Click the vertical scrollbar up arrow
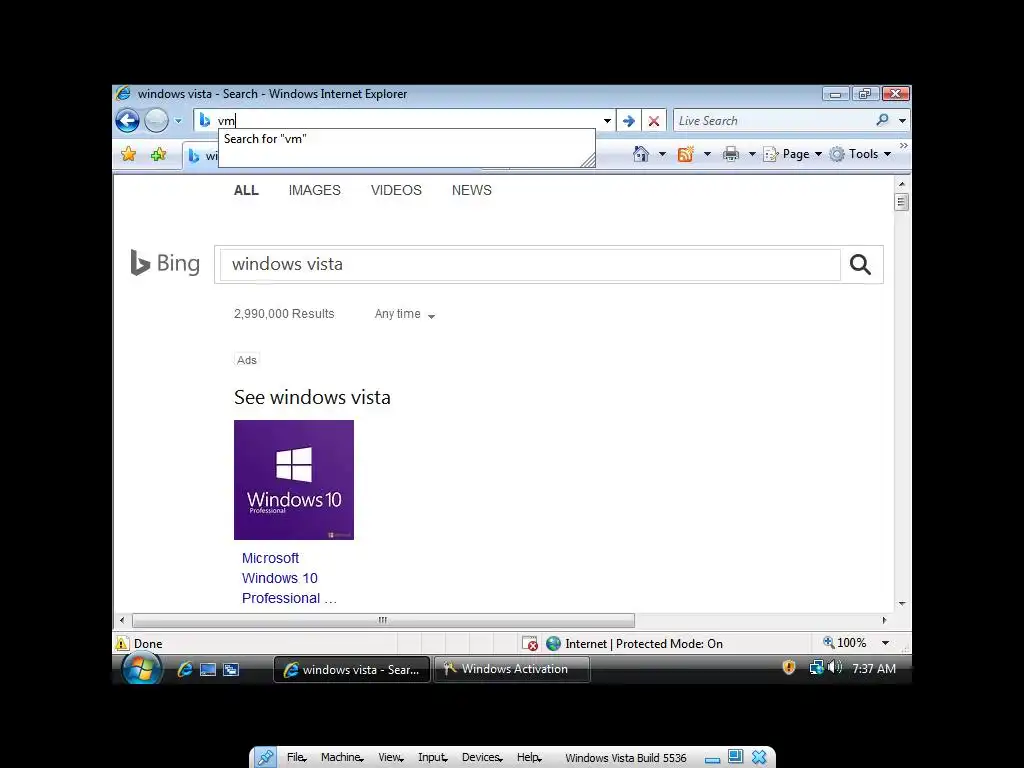 pyautogui.click(x=901, y=184)
